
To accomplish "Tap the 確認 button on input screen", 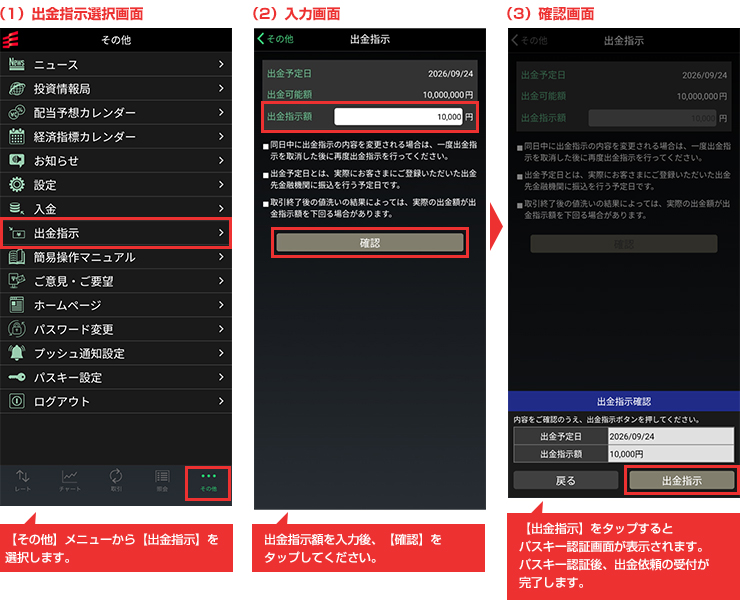I will [x=370, y=243].
